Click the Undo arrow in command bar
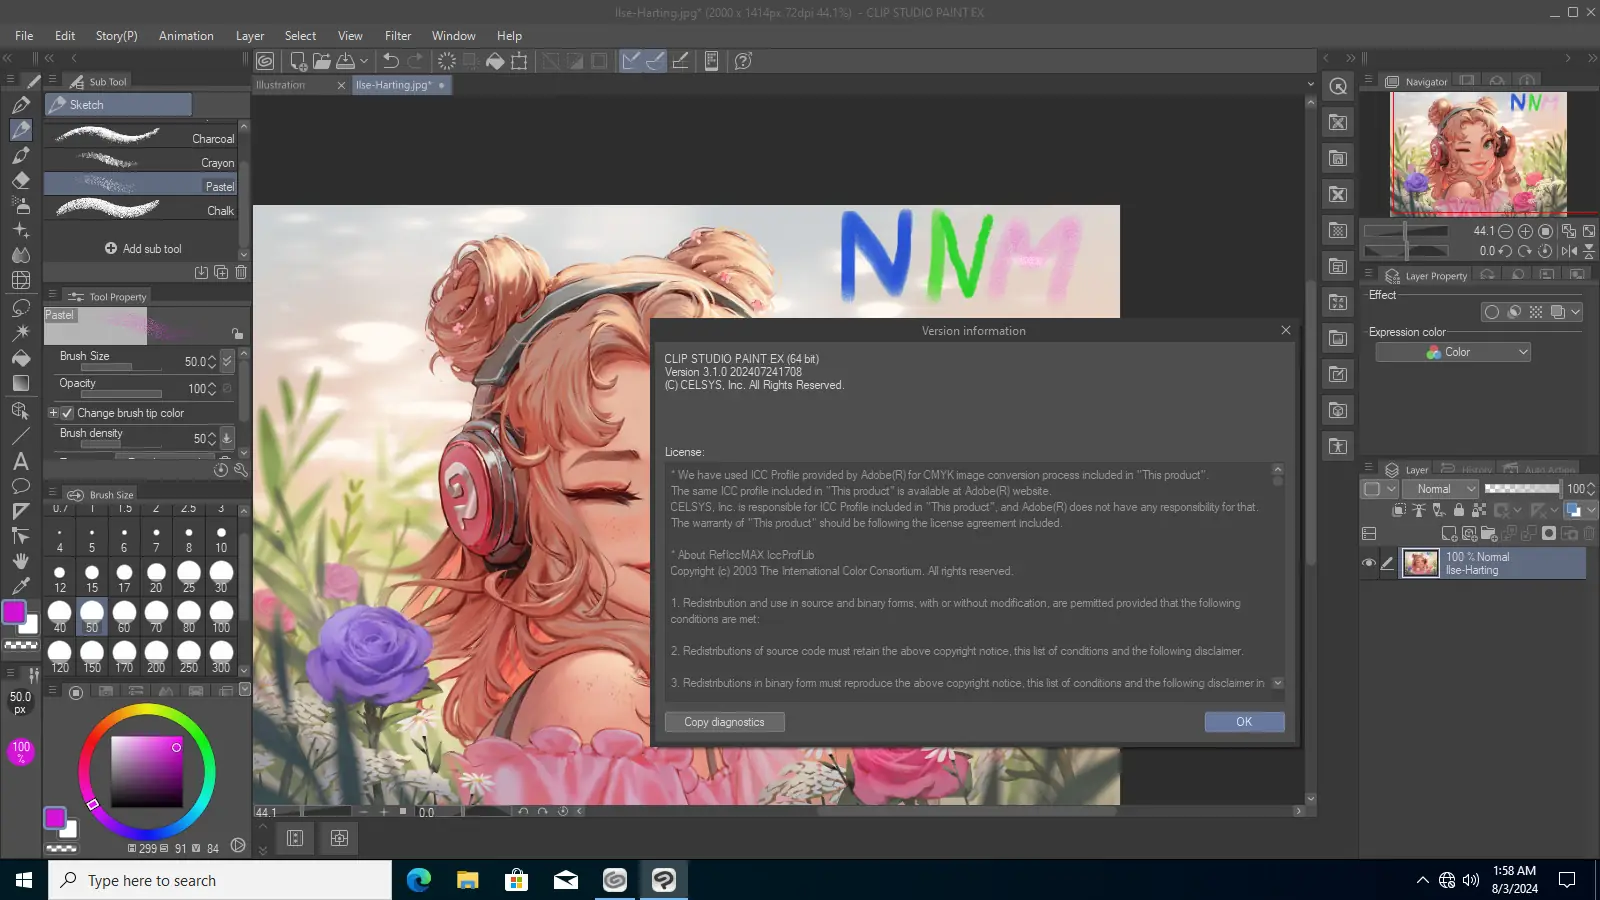Viewport: 1600px width, 900px height. pos(391,61)
